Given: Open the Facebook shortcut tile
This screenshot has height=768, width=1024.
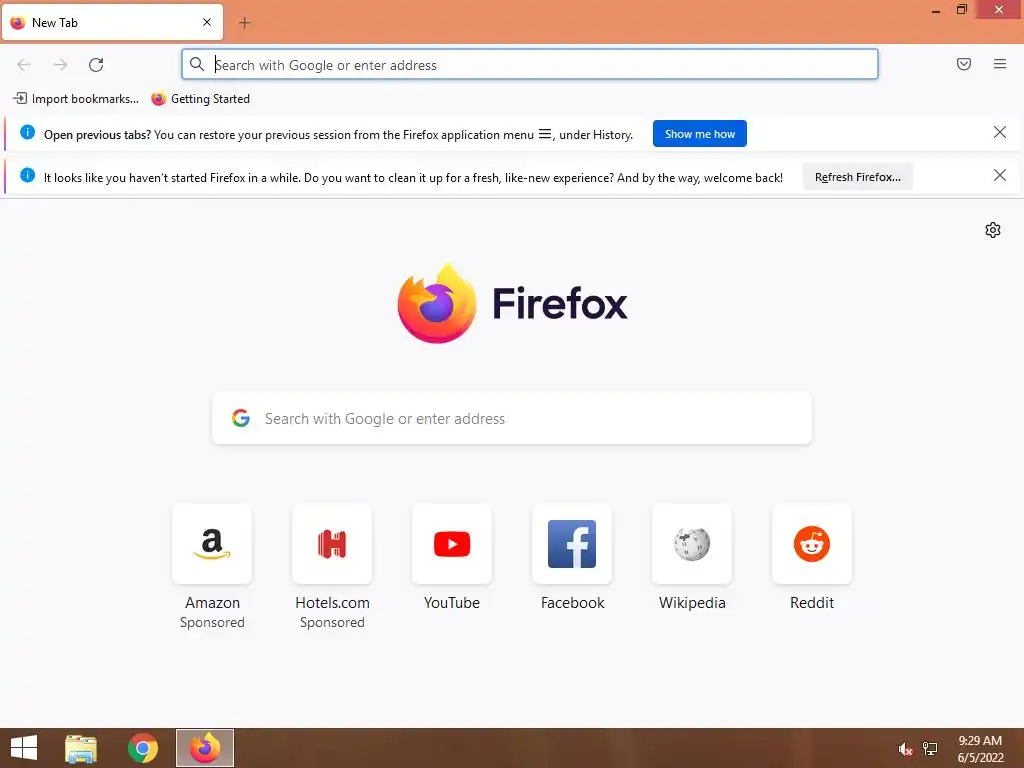Looking at the screenshot, I should (572, 544).
